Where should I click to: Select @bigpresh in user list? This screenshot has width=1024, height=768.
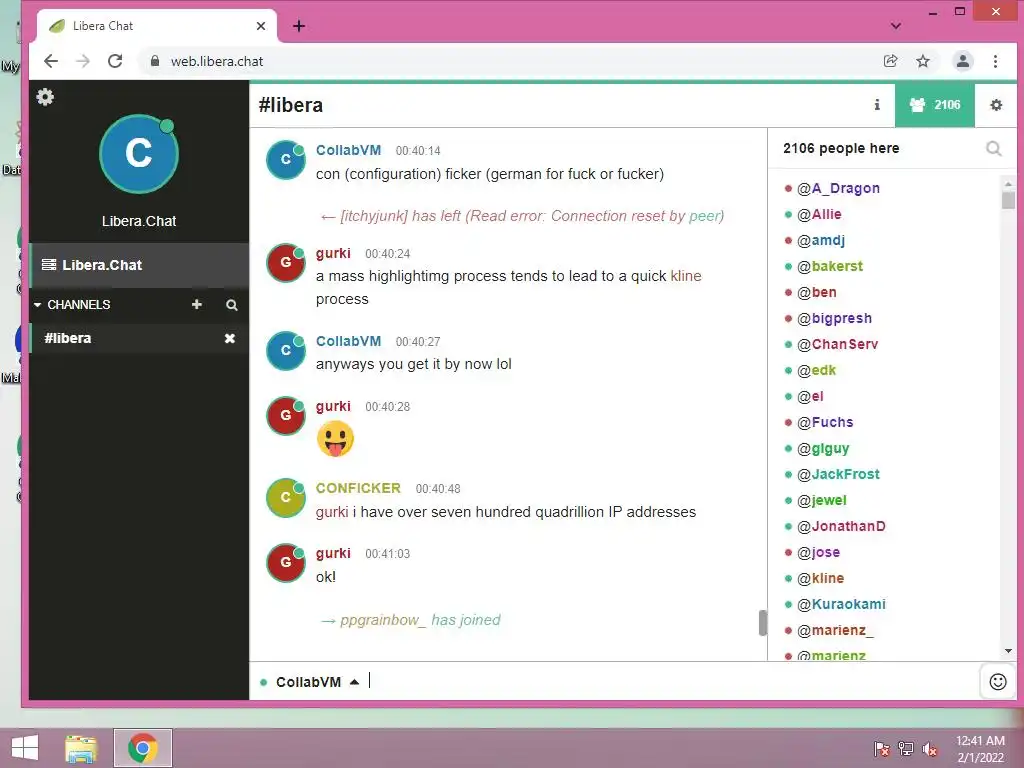click(834, 319)
